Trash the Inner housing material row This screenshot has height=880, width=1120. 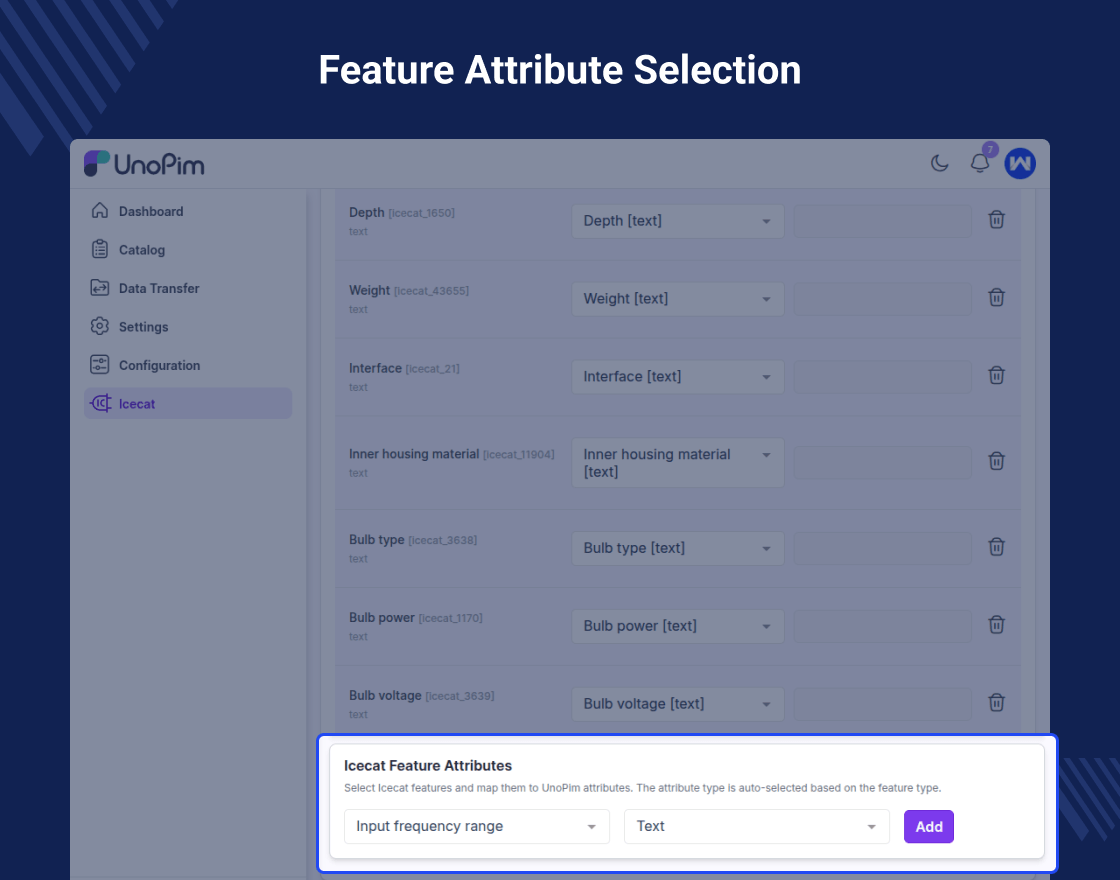996,462
